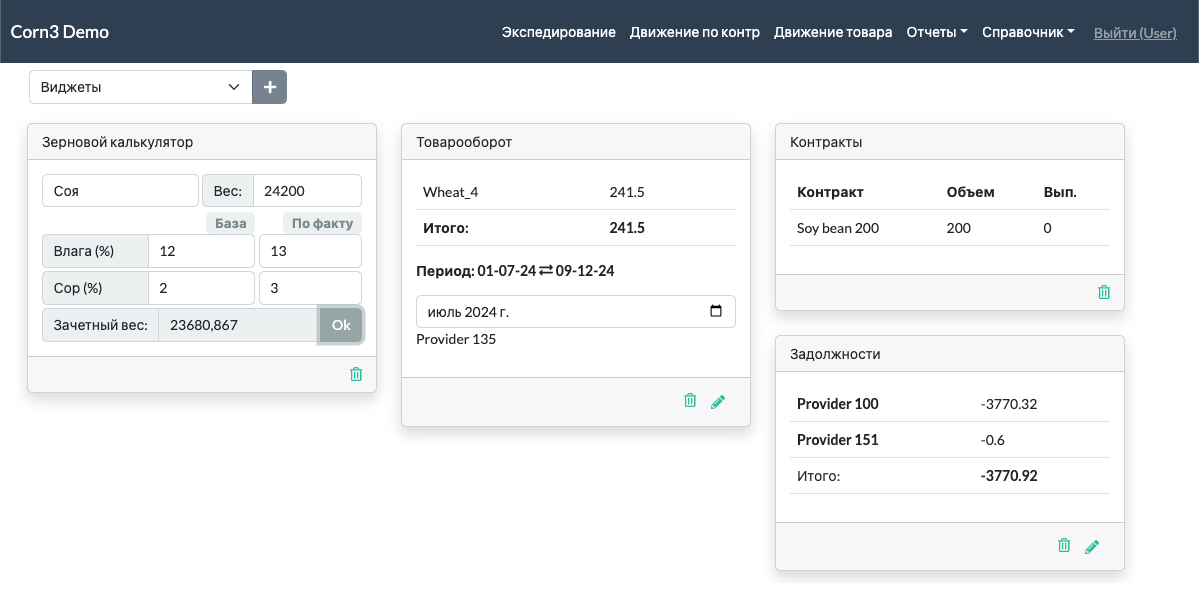Expand the Справочник dropdown menu

coord(1028,32)
